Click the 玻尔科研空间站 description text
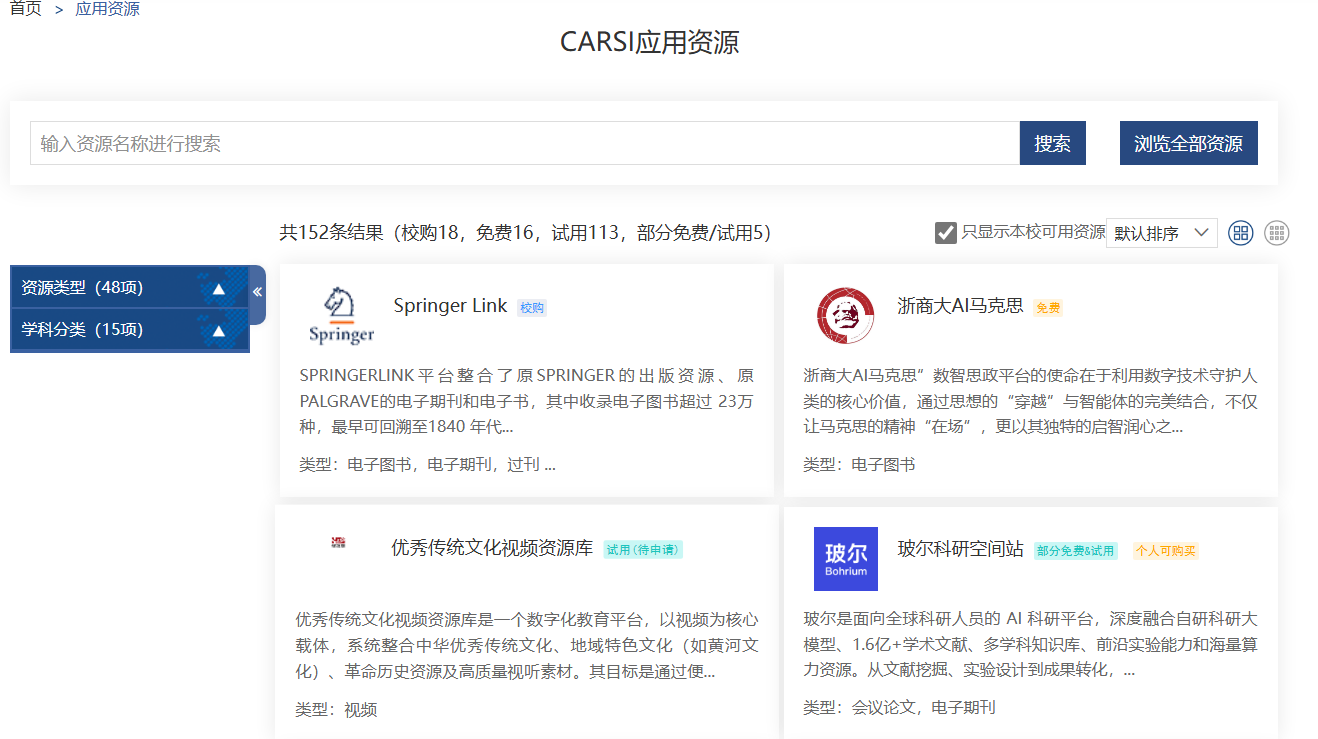The height and width of the screenshot is (739, 1318). point(1031,645)
